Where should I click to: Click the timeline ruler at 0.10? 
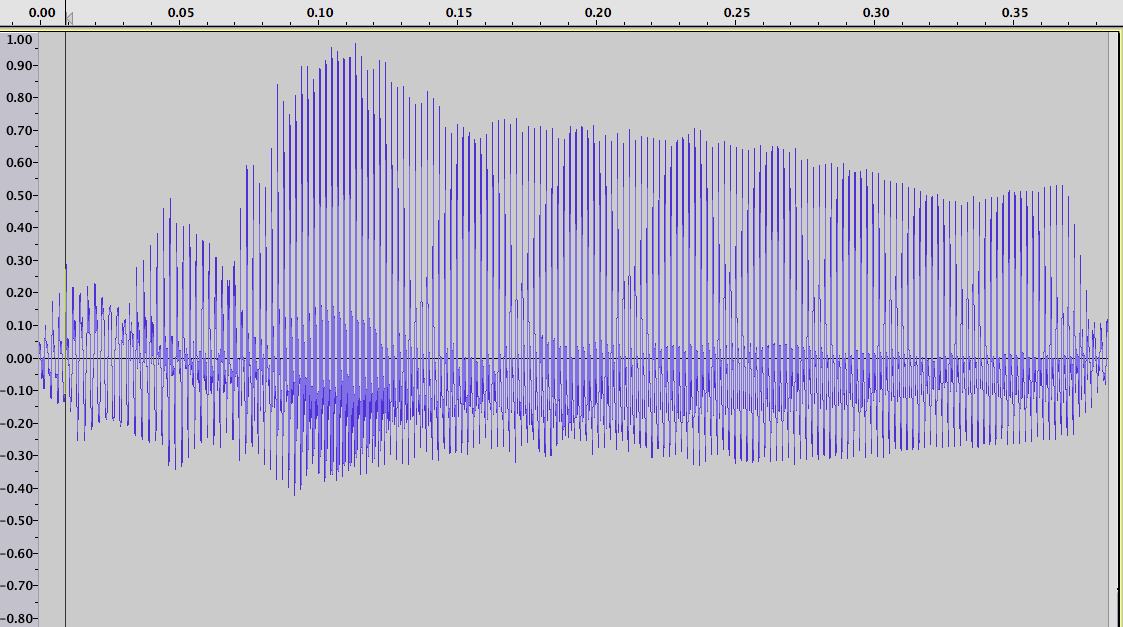click(320, 12)
